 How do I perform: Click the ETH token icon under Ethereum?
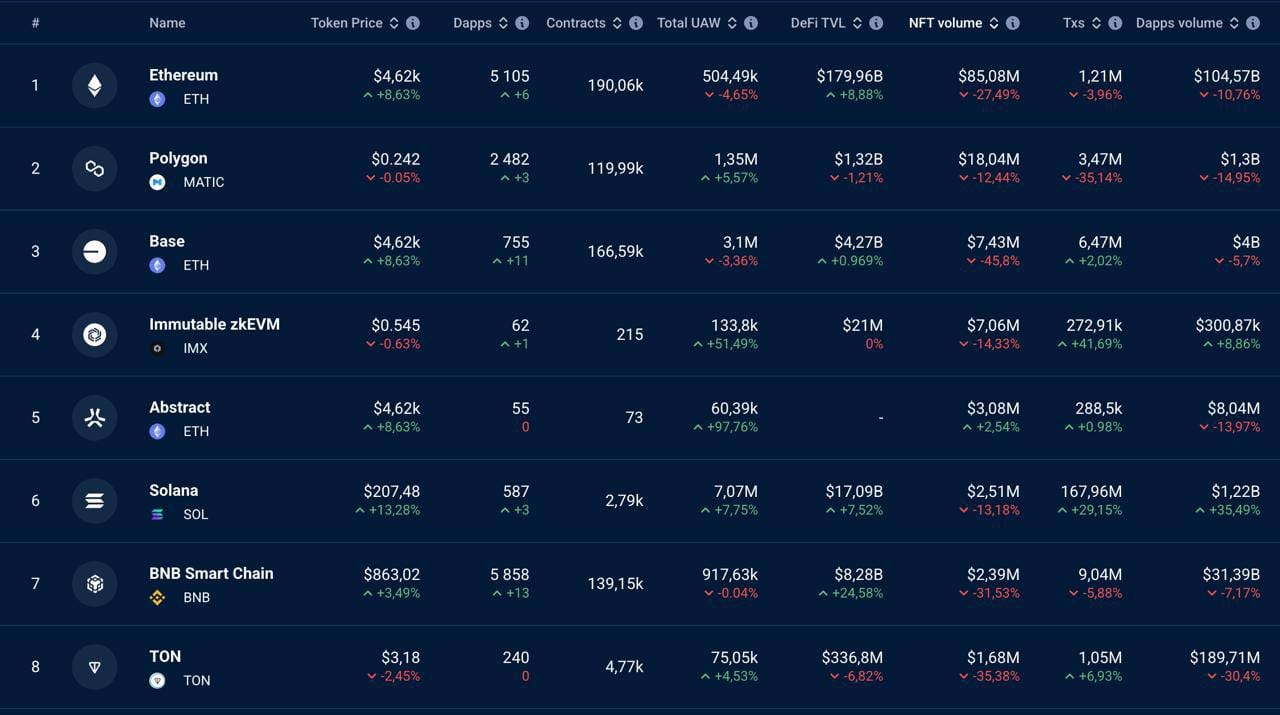click(x=157, y=99)
